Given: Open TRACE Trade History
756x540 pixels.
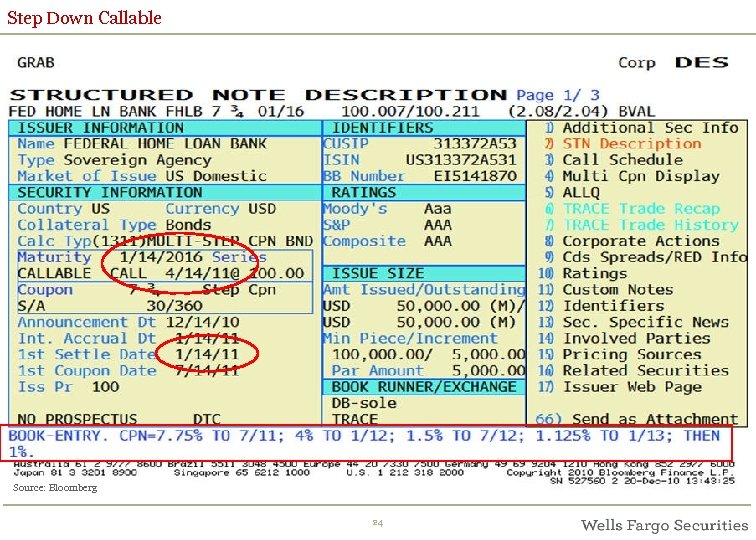Looking at the screenshot, I should pos(642,225).
